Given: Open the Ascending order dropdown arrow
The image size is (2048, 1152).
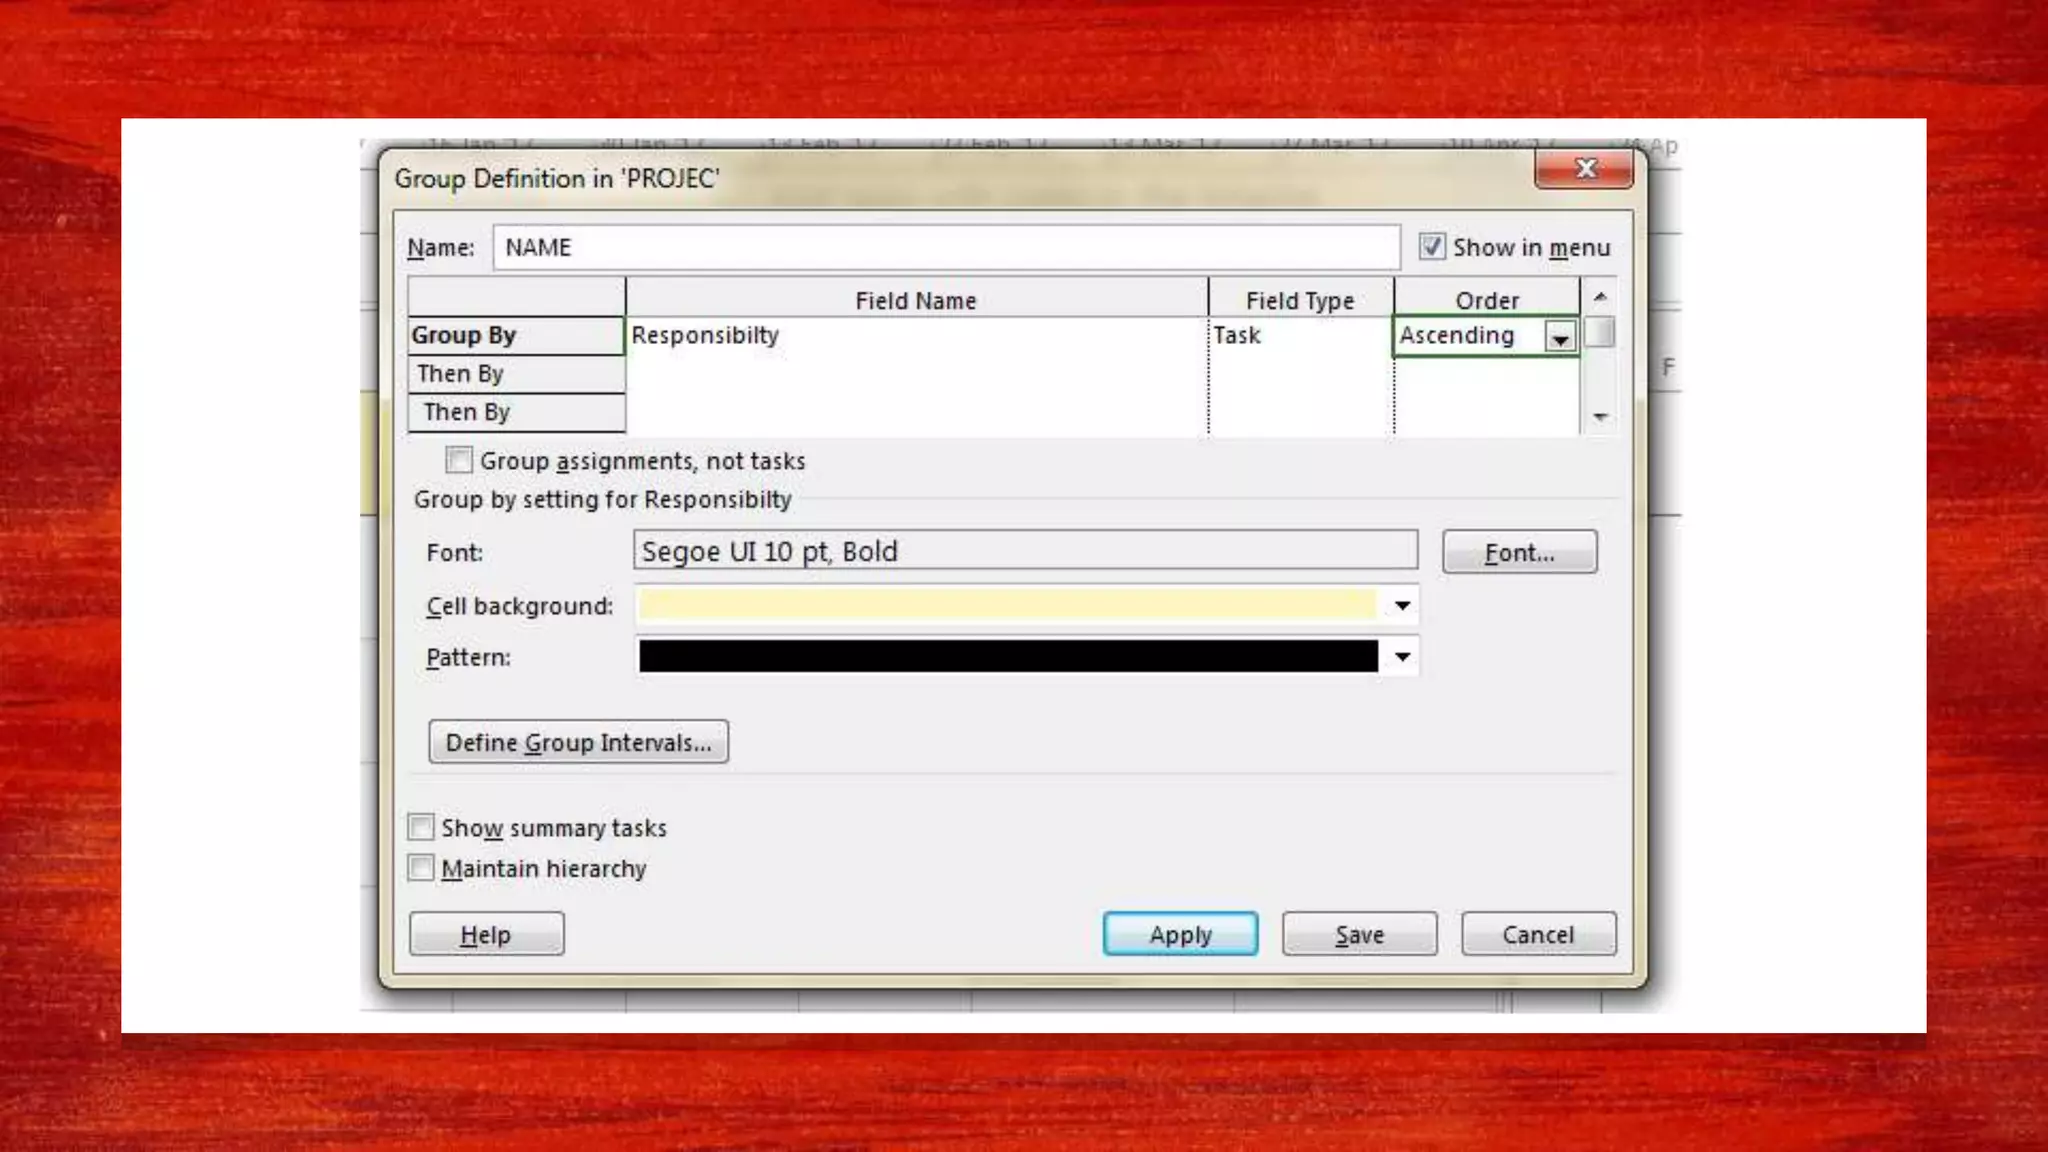Looking at the screenshot, I should tap(1560, 337).
